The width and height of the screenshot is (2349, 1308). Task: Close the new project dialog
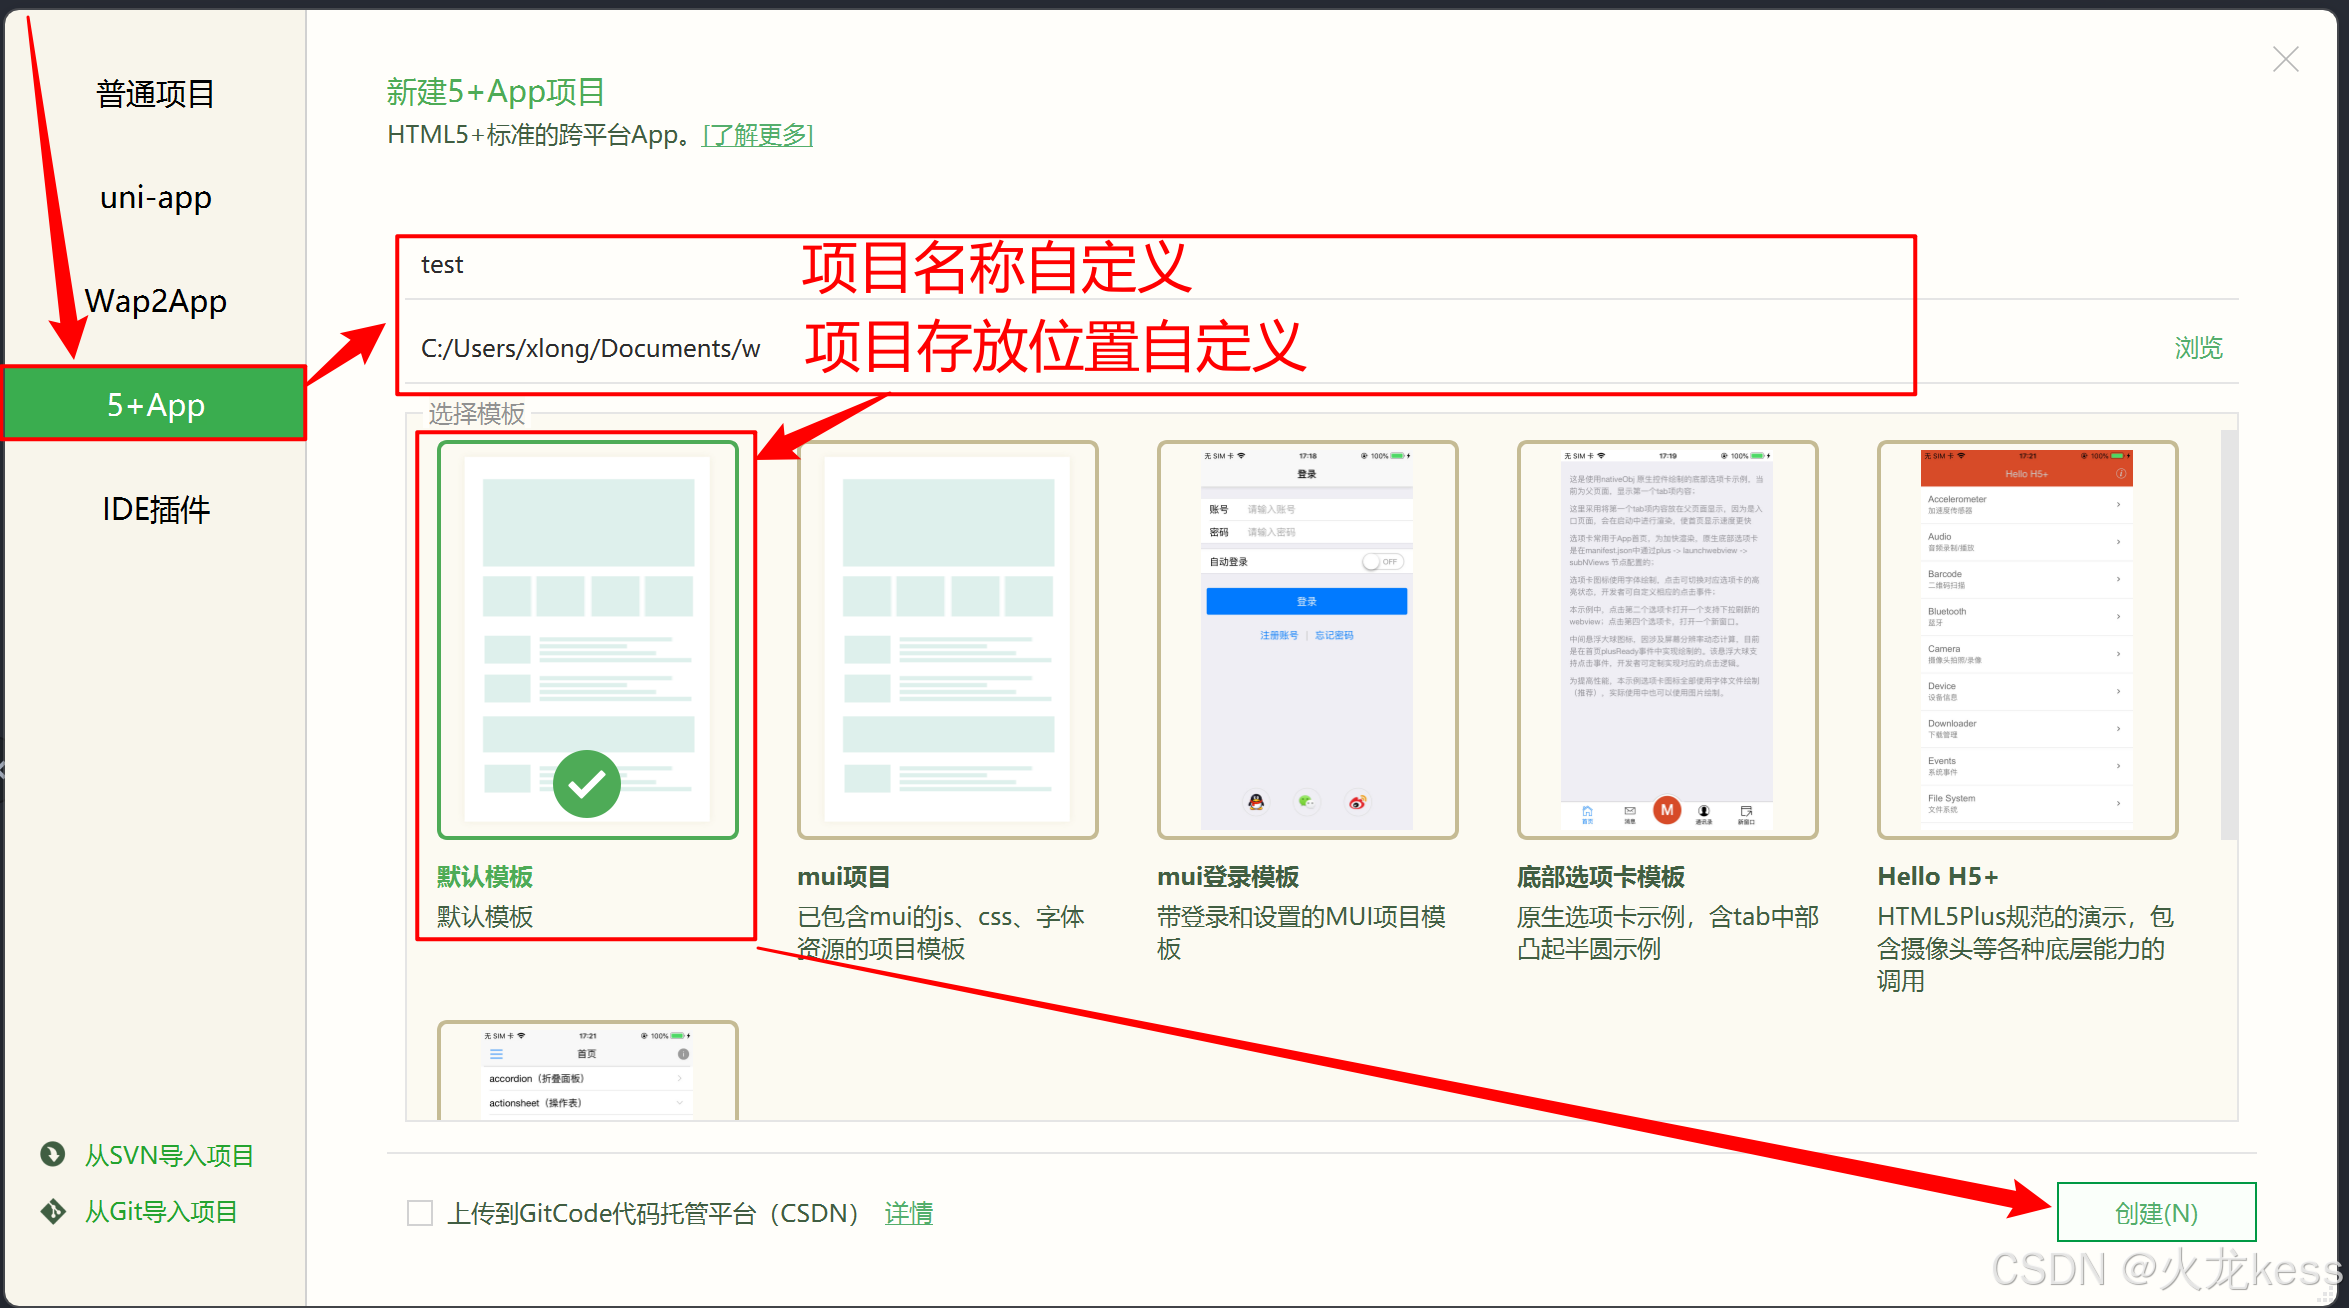(x=2285, y=59)
